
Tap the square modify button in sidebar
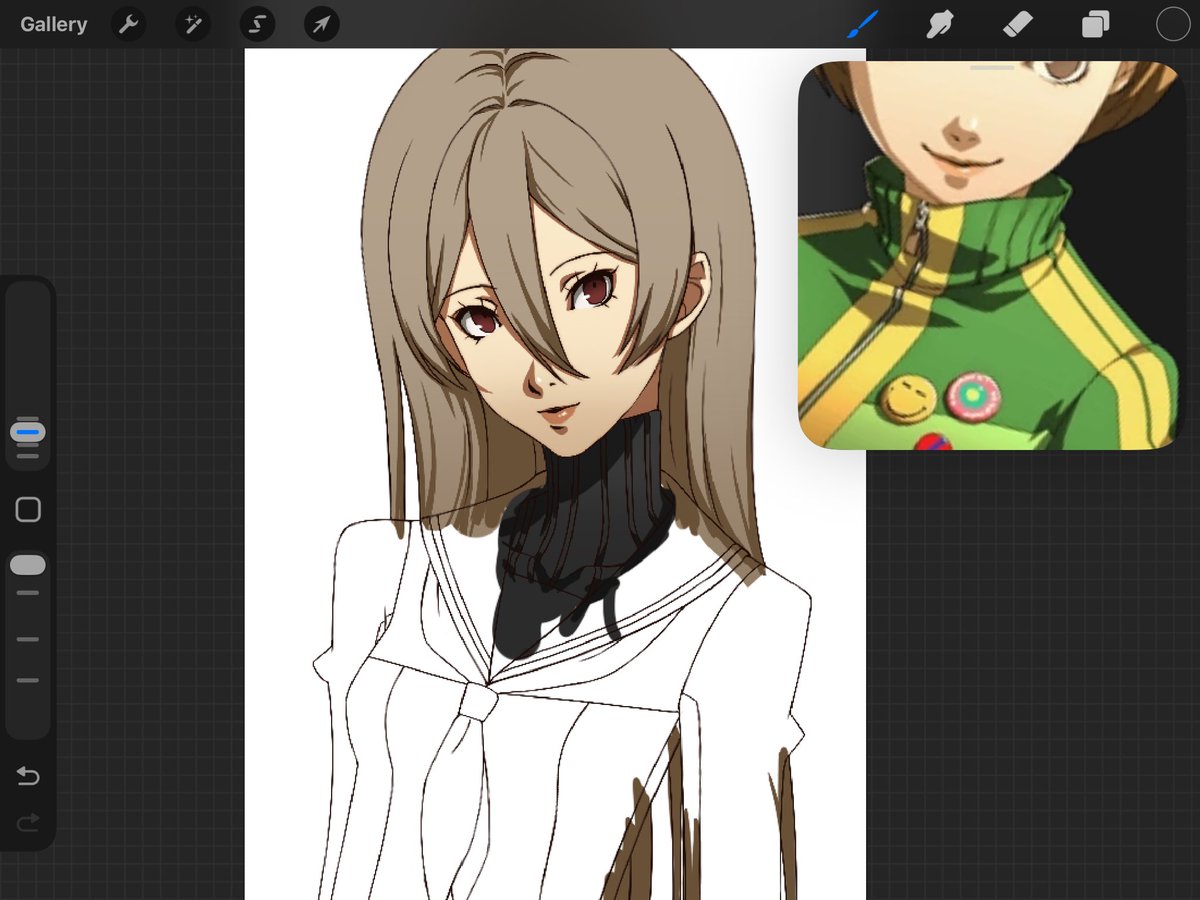[28, 510]
